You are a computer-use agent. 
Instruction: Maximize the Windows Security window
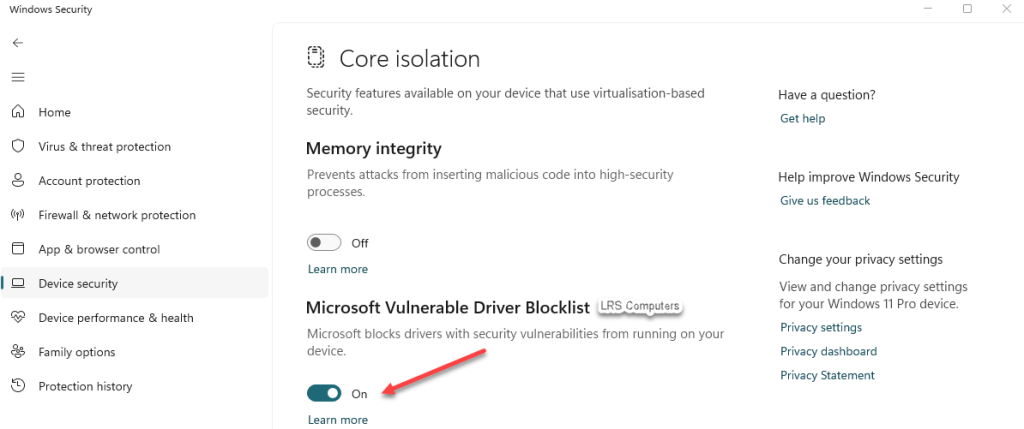click(x=967, y=9)
